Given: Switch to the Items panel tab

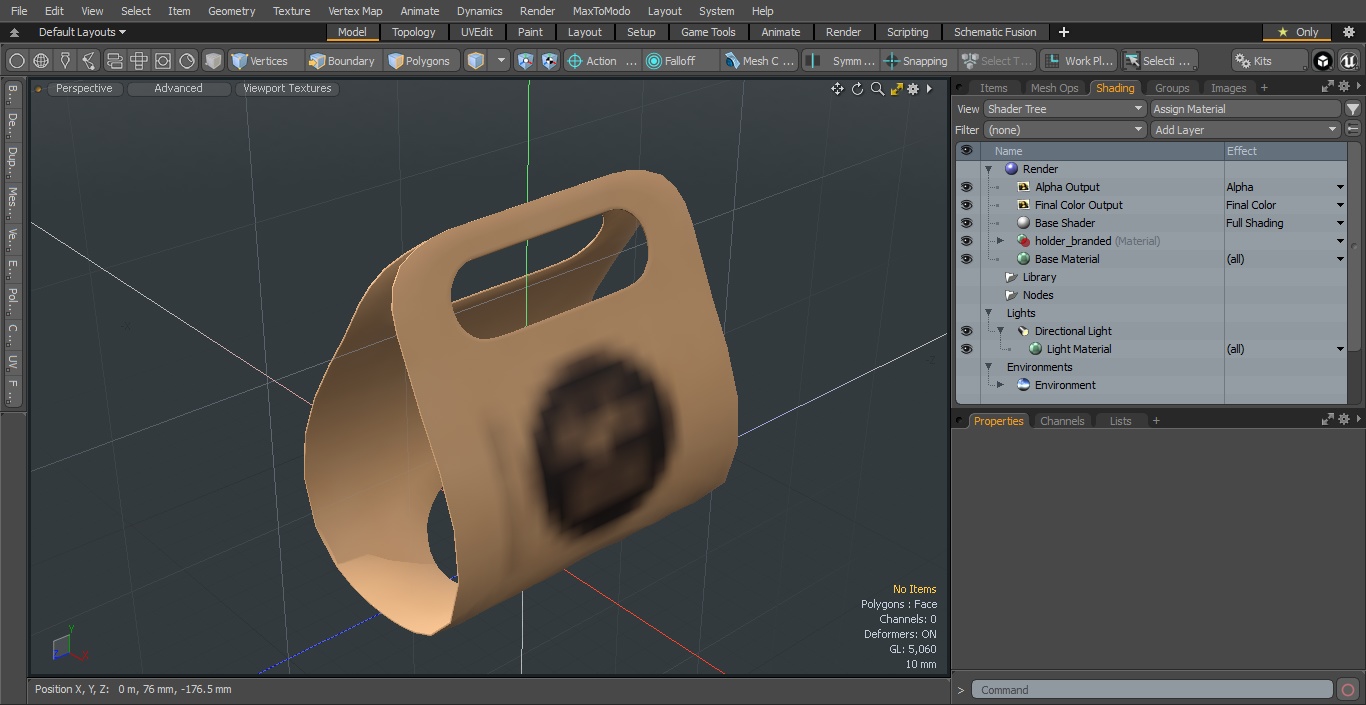Looking at the screenshot, I should click(993, 88).
